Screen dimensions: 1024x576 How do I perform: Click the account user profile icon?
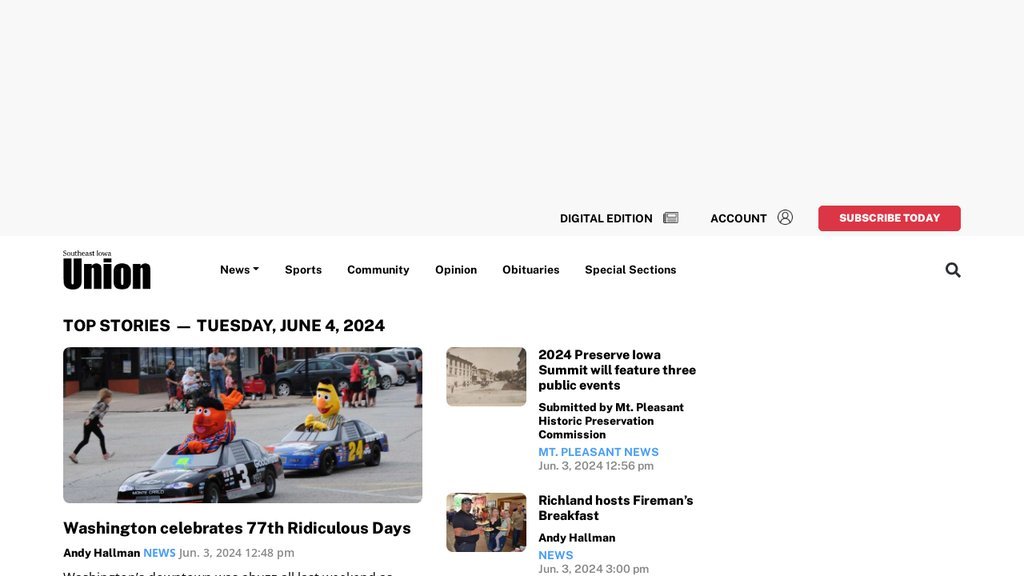coord(785,217)
